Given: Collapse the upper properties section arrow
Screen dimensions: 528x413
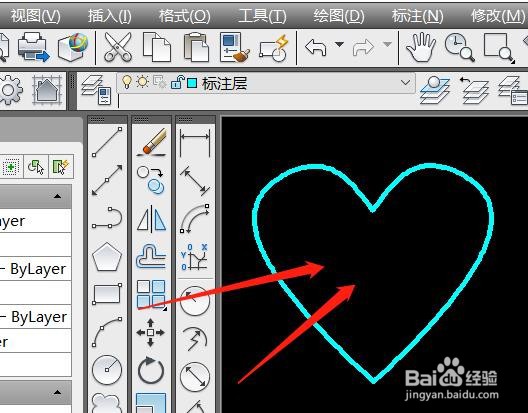Looking at the screenshot, I should 58,196.
